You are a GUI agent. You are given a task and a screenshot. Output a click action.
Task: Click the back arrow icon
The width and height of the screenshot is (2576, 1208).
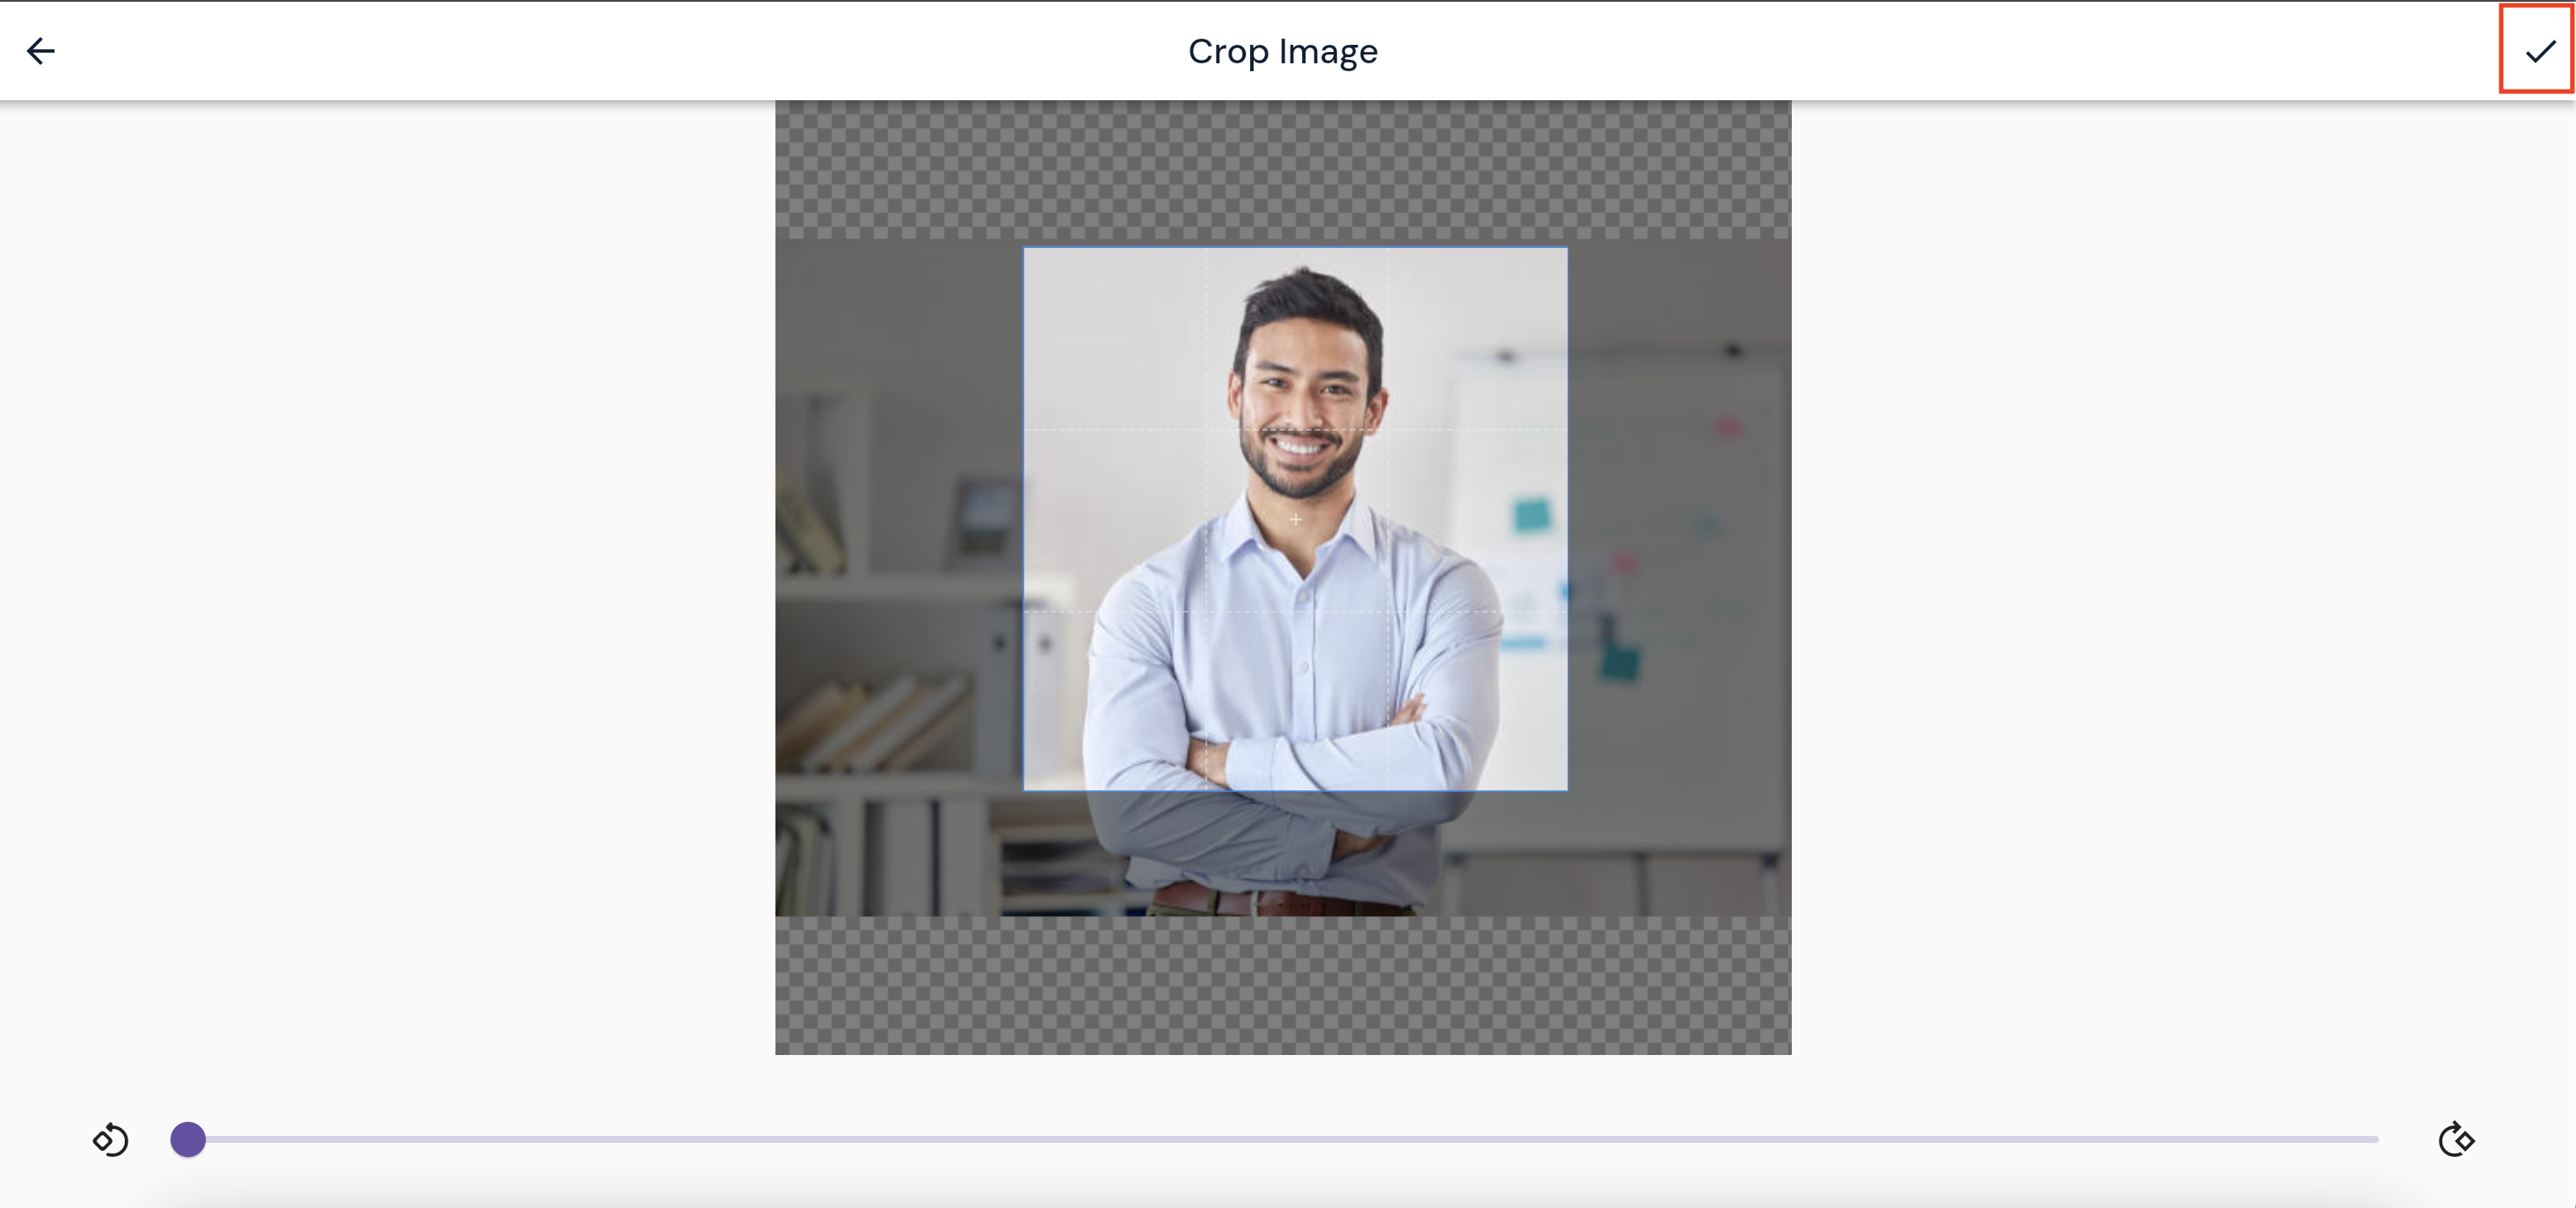click(41, 51)
